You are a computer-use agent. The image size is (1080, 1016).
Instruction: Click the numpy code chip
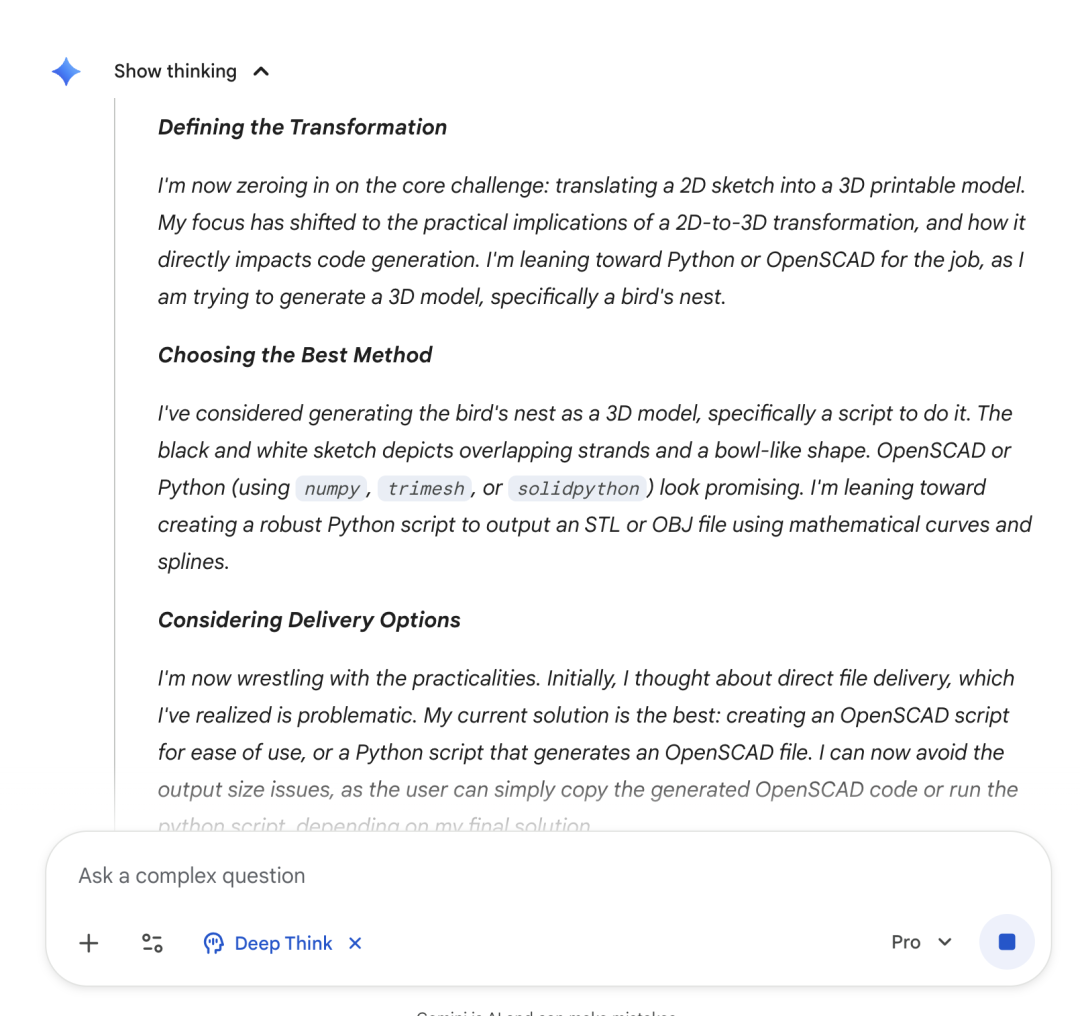(331, 488)
